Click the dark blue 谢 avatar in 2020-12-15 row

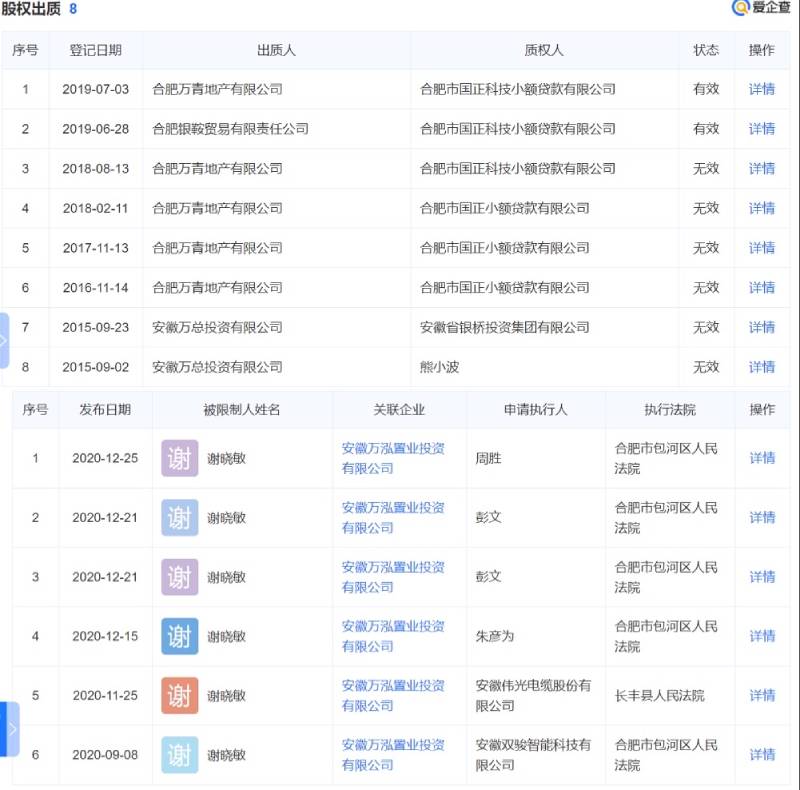coord(179,636)
